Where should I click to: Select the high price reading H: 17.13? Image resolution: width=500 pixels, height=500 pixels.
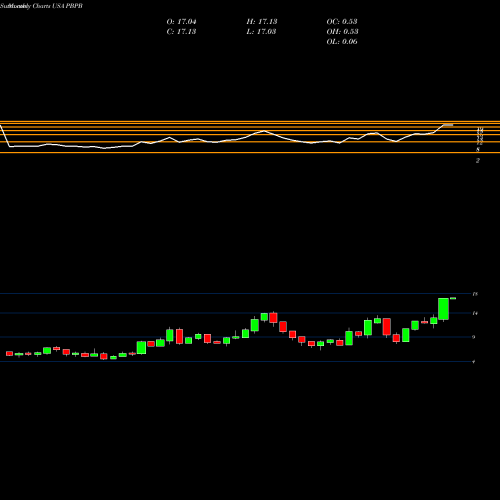(x=262, y=22)
